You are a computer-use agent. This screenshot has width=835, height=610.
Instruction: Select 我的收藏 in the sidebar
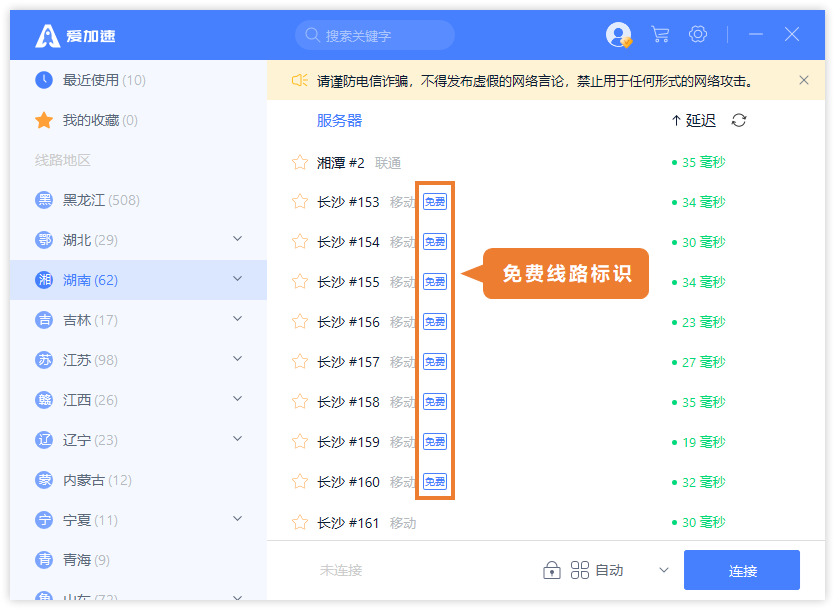(x=90, y=119)
